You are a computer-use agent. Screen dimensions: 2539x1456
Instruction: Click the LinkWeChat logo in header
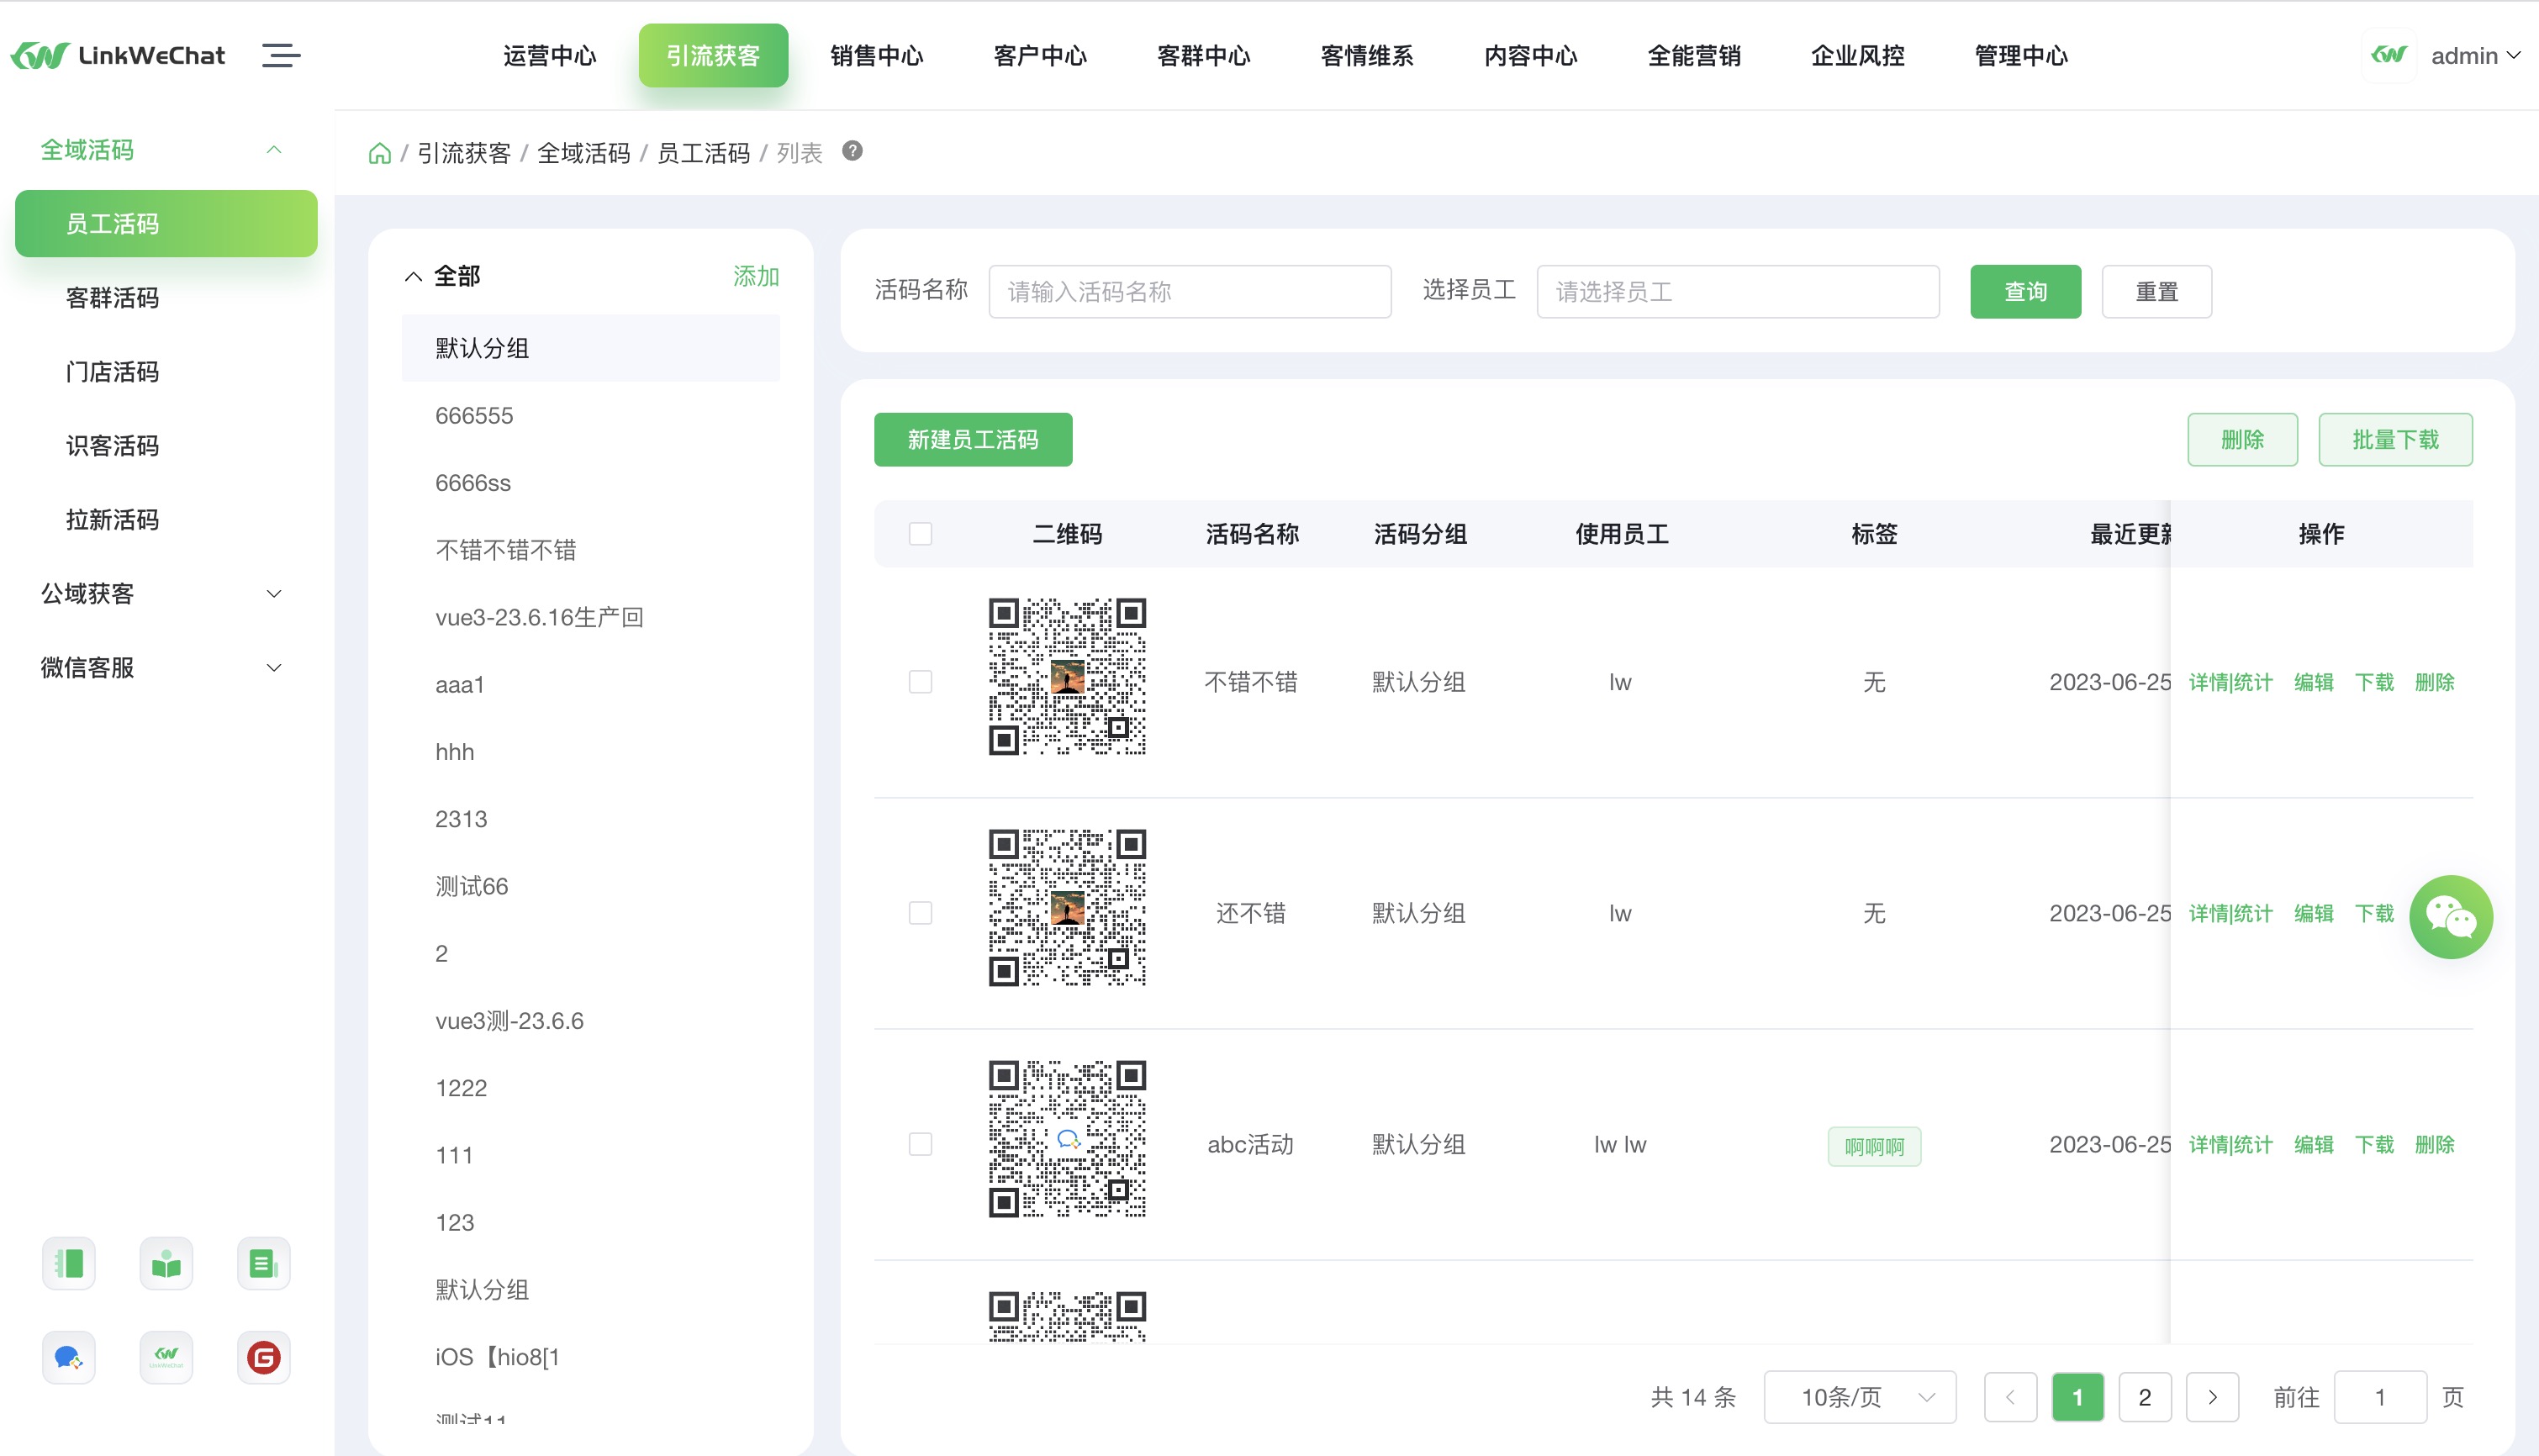point(118,55)
